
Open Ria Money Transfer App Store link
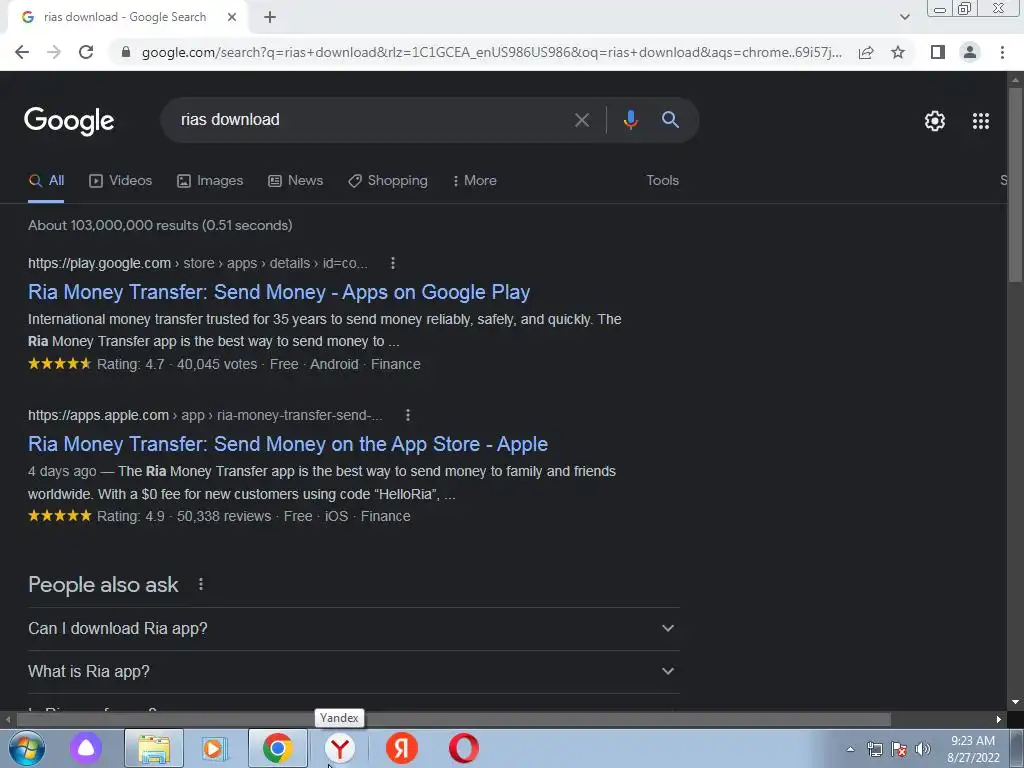288,444
